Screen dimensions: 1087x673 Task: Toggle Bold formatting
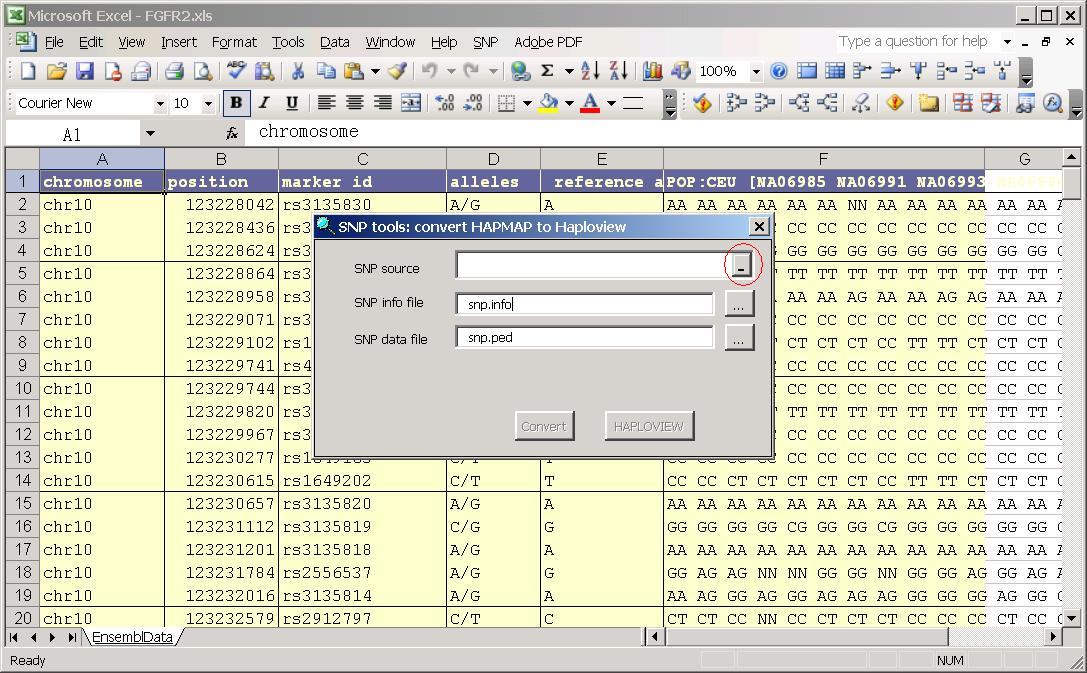click(236, 103)
